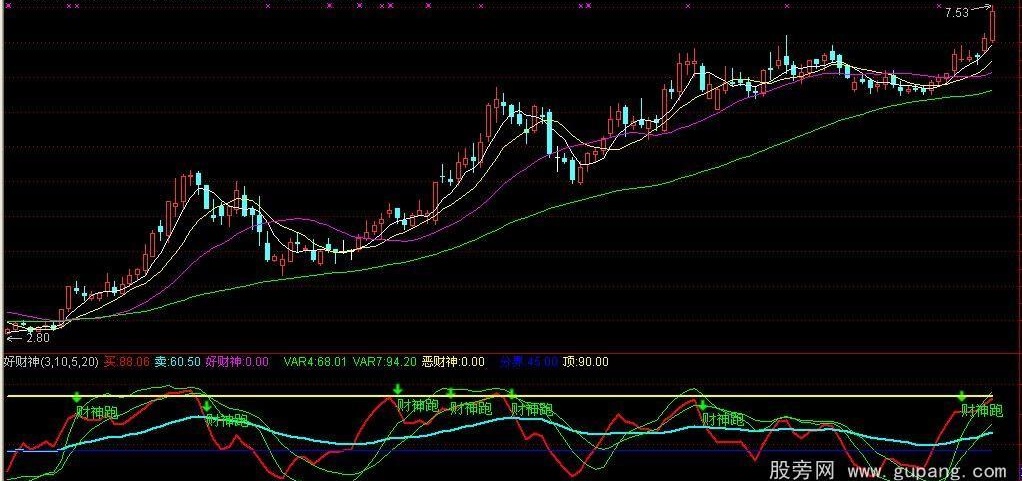1022x481 pixels.
Task: Click the 7.53 high price label
Action: pyautogui.click(x=956, y=12)
